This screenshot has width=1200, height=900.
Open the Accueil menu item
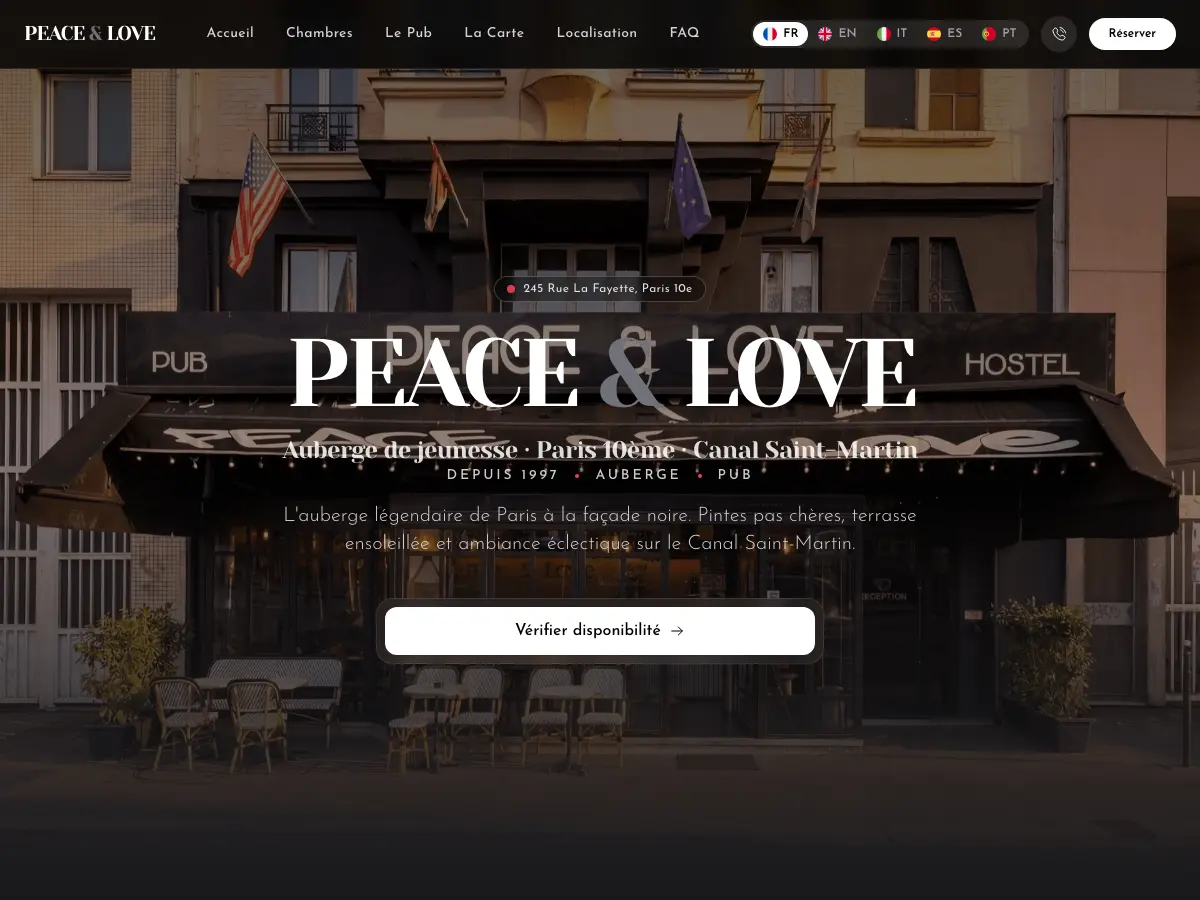coord(230,33)
